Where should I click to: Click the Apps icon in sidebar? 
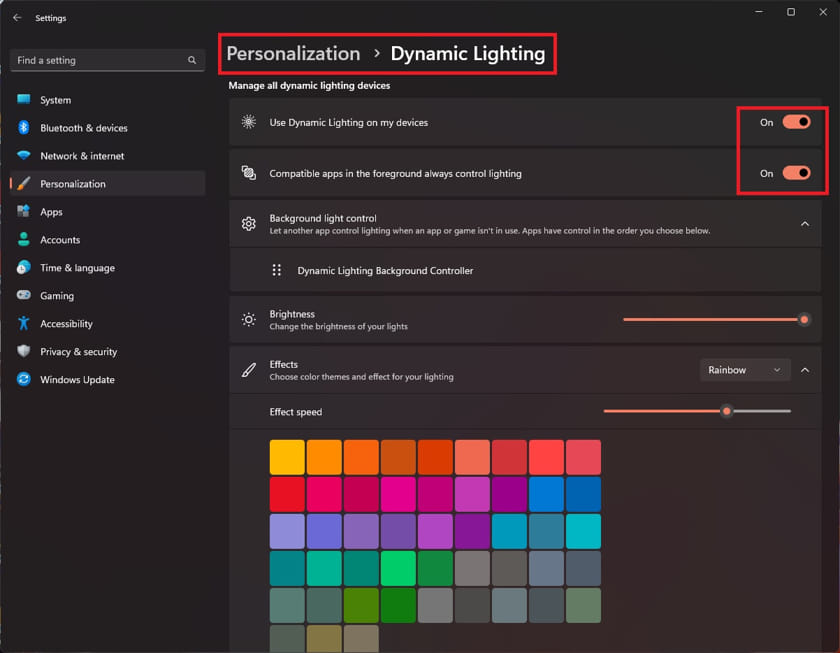(24, 212)
